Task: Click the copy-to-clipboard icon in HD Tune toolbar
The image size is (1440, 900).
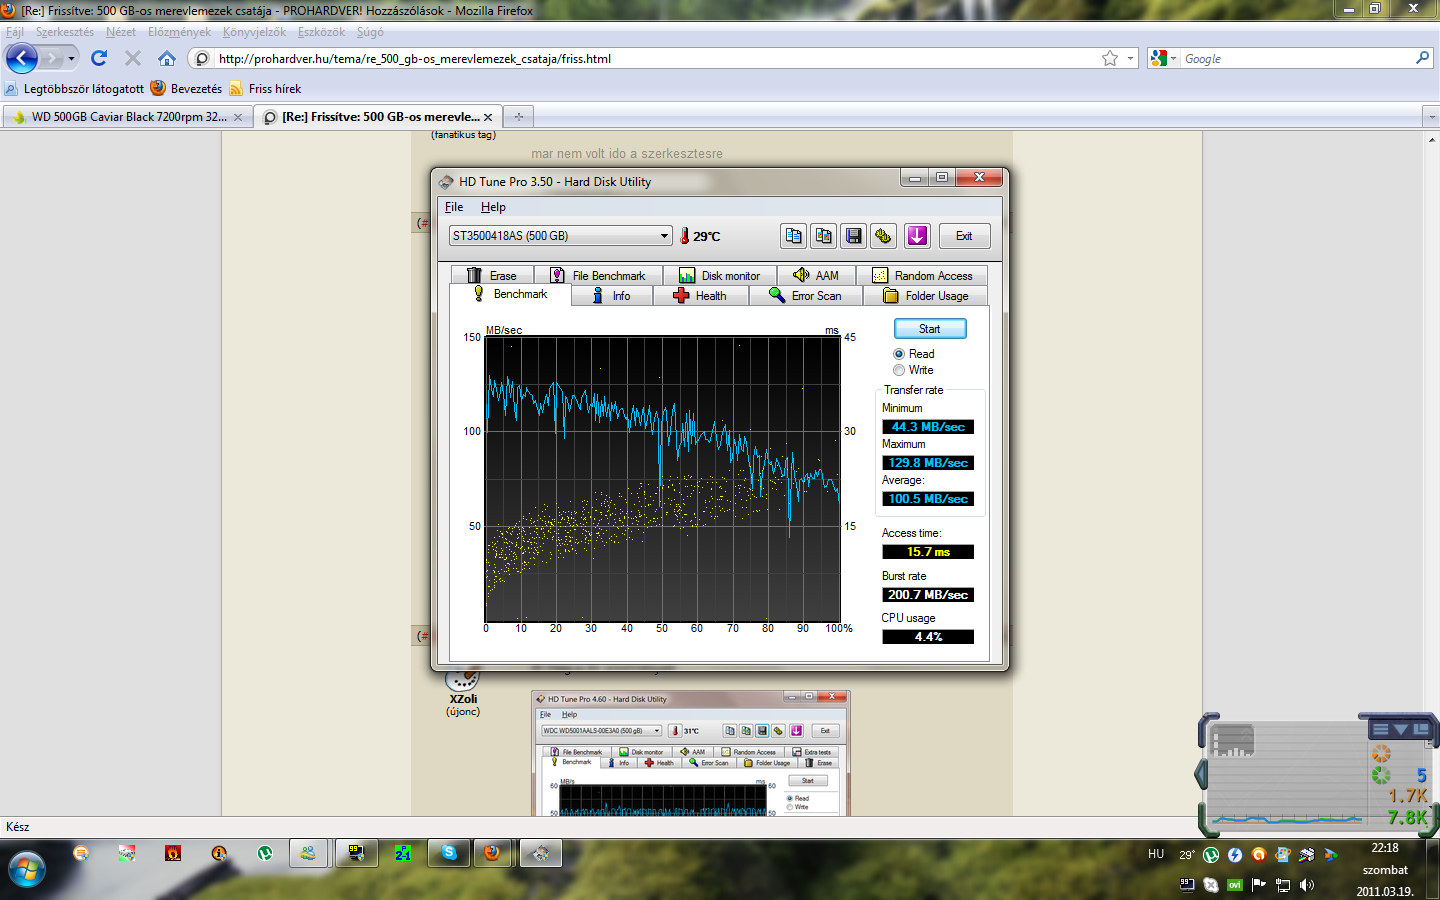Action: [794, 236]
